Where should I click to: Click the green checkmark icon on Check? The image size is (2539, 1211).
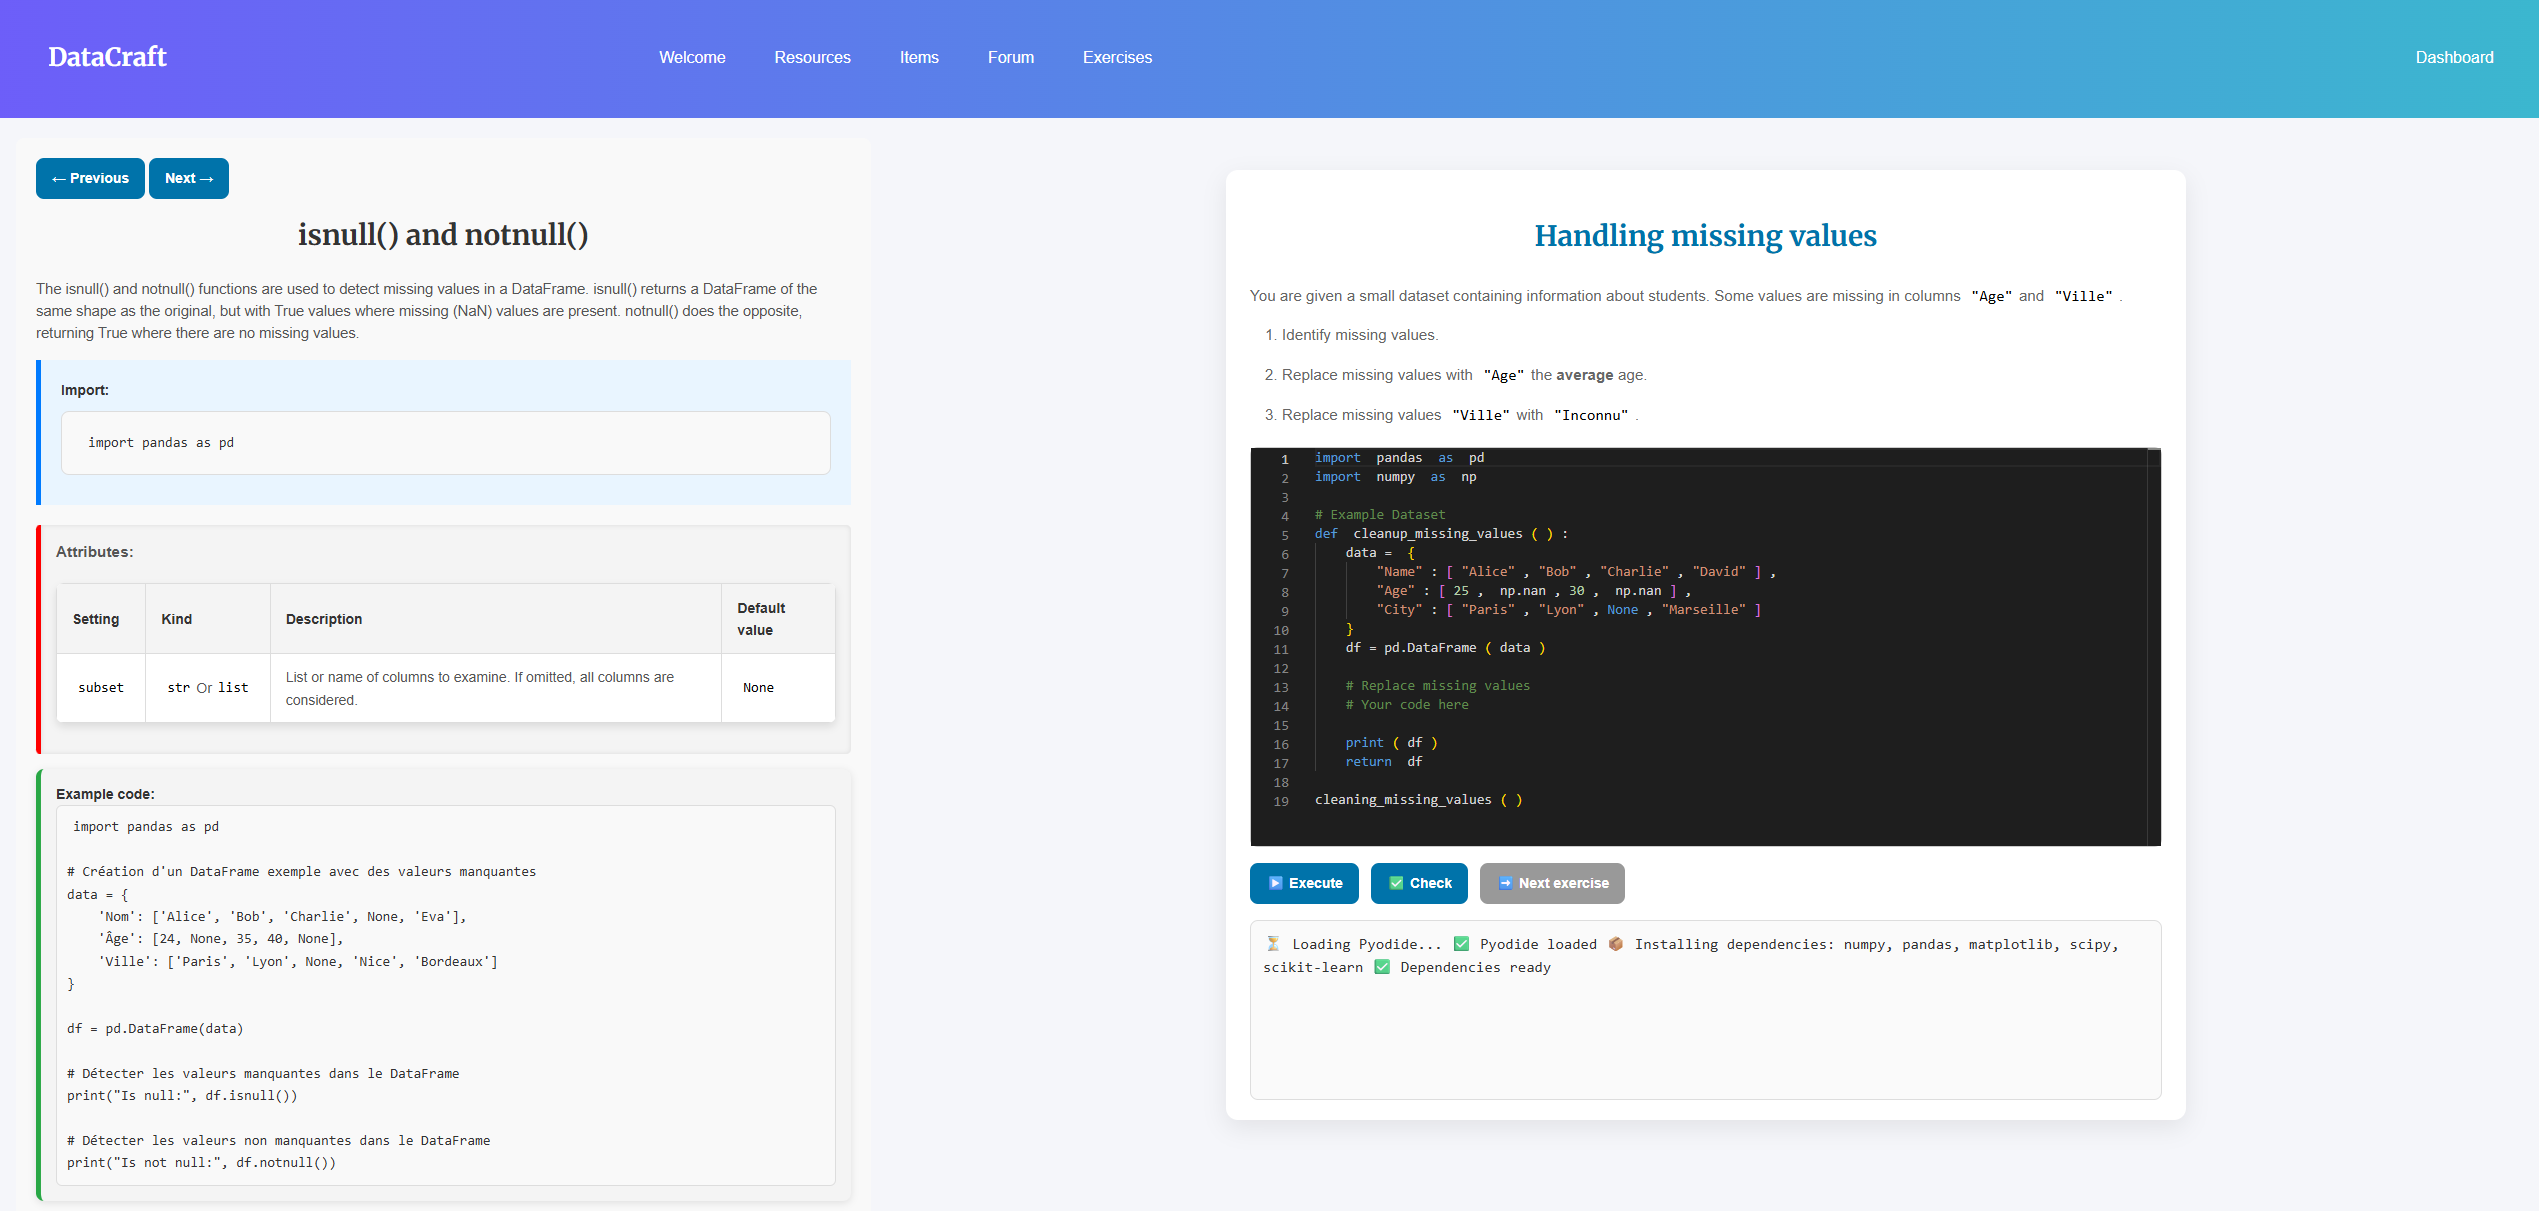tap(1396, 883)
